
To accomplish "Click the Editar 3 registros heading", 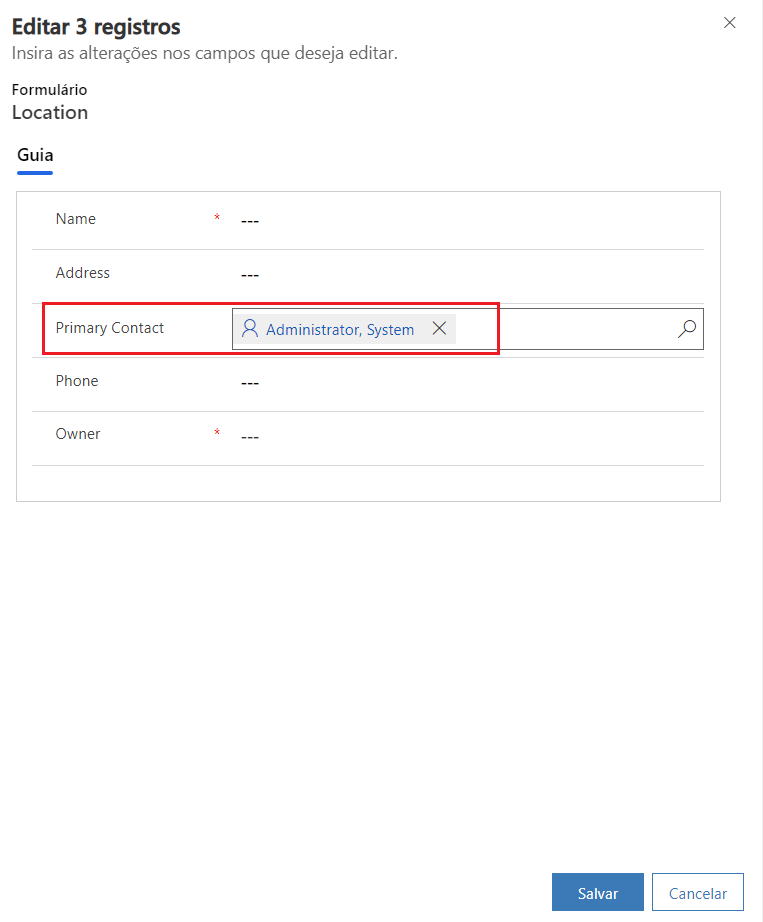I will click(96, 27).
